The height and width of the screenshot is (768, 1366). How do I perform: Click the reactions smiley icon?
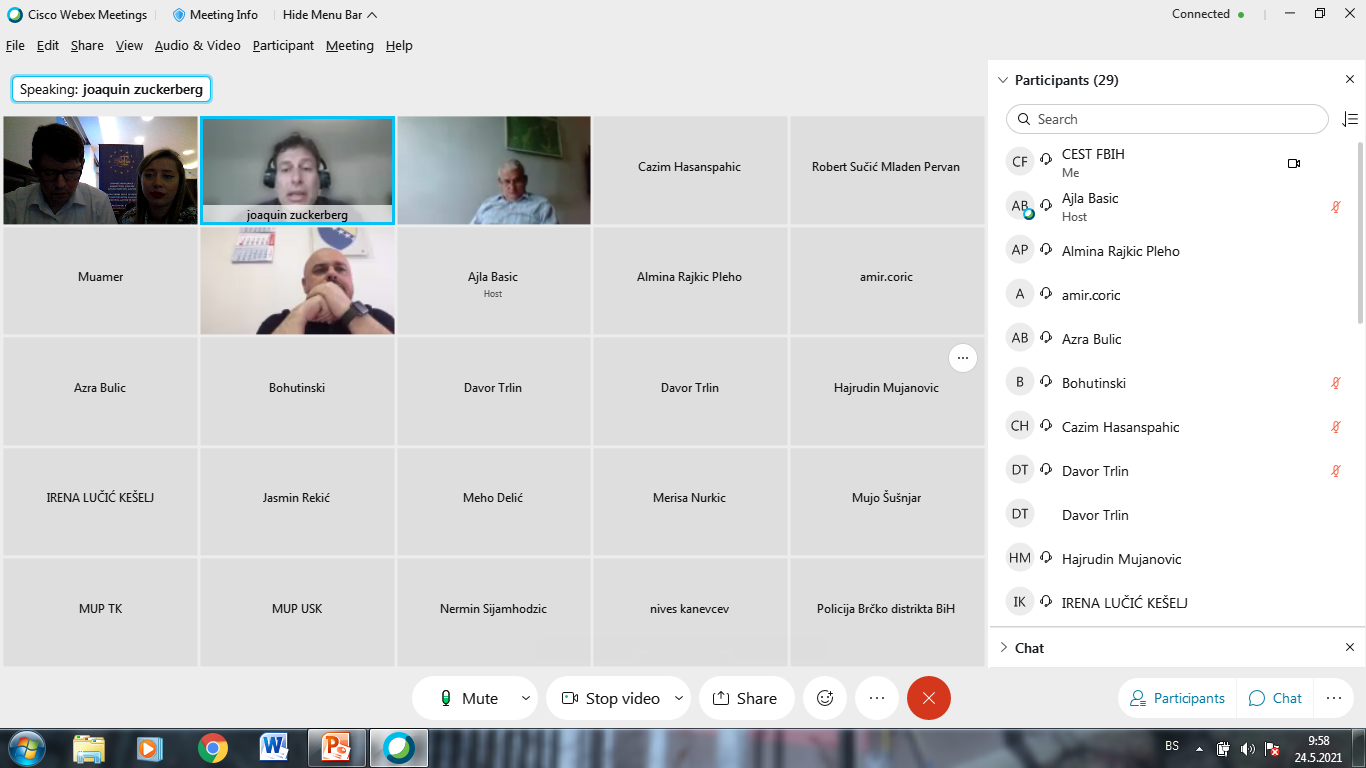[825, 698]
